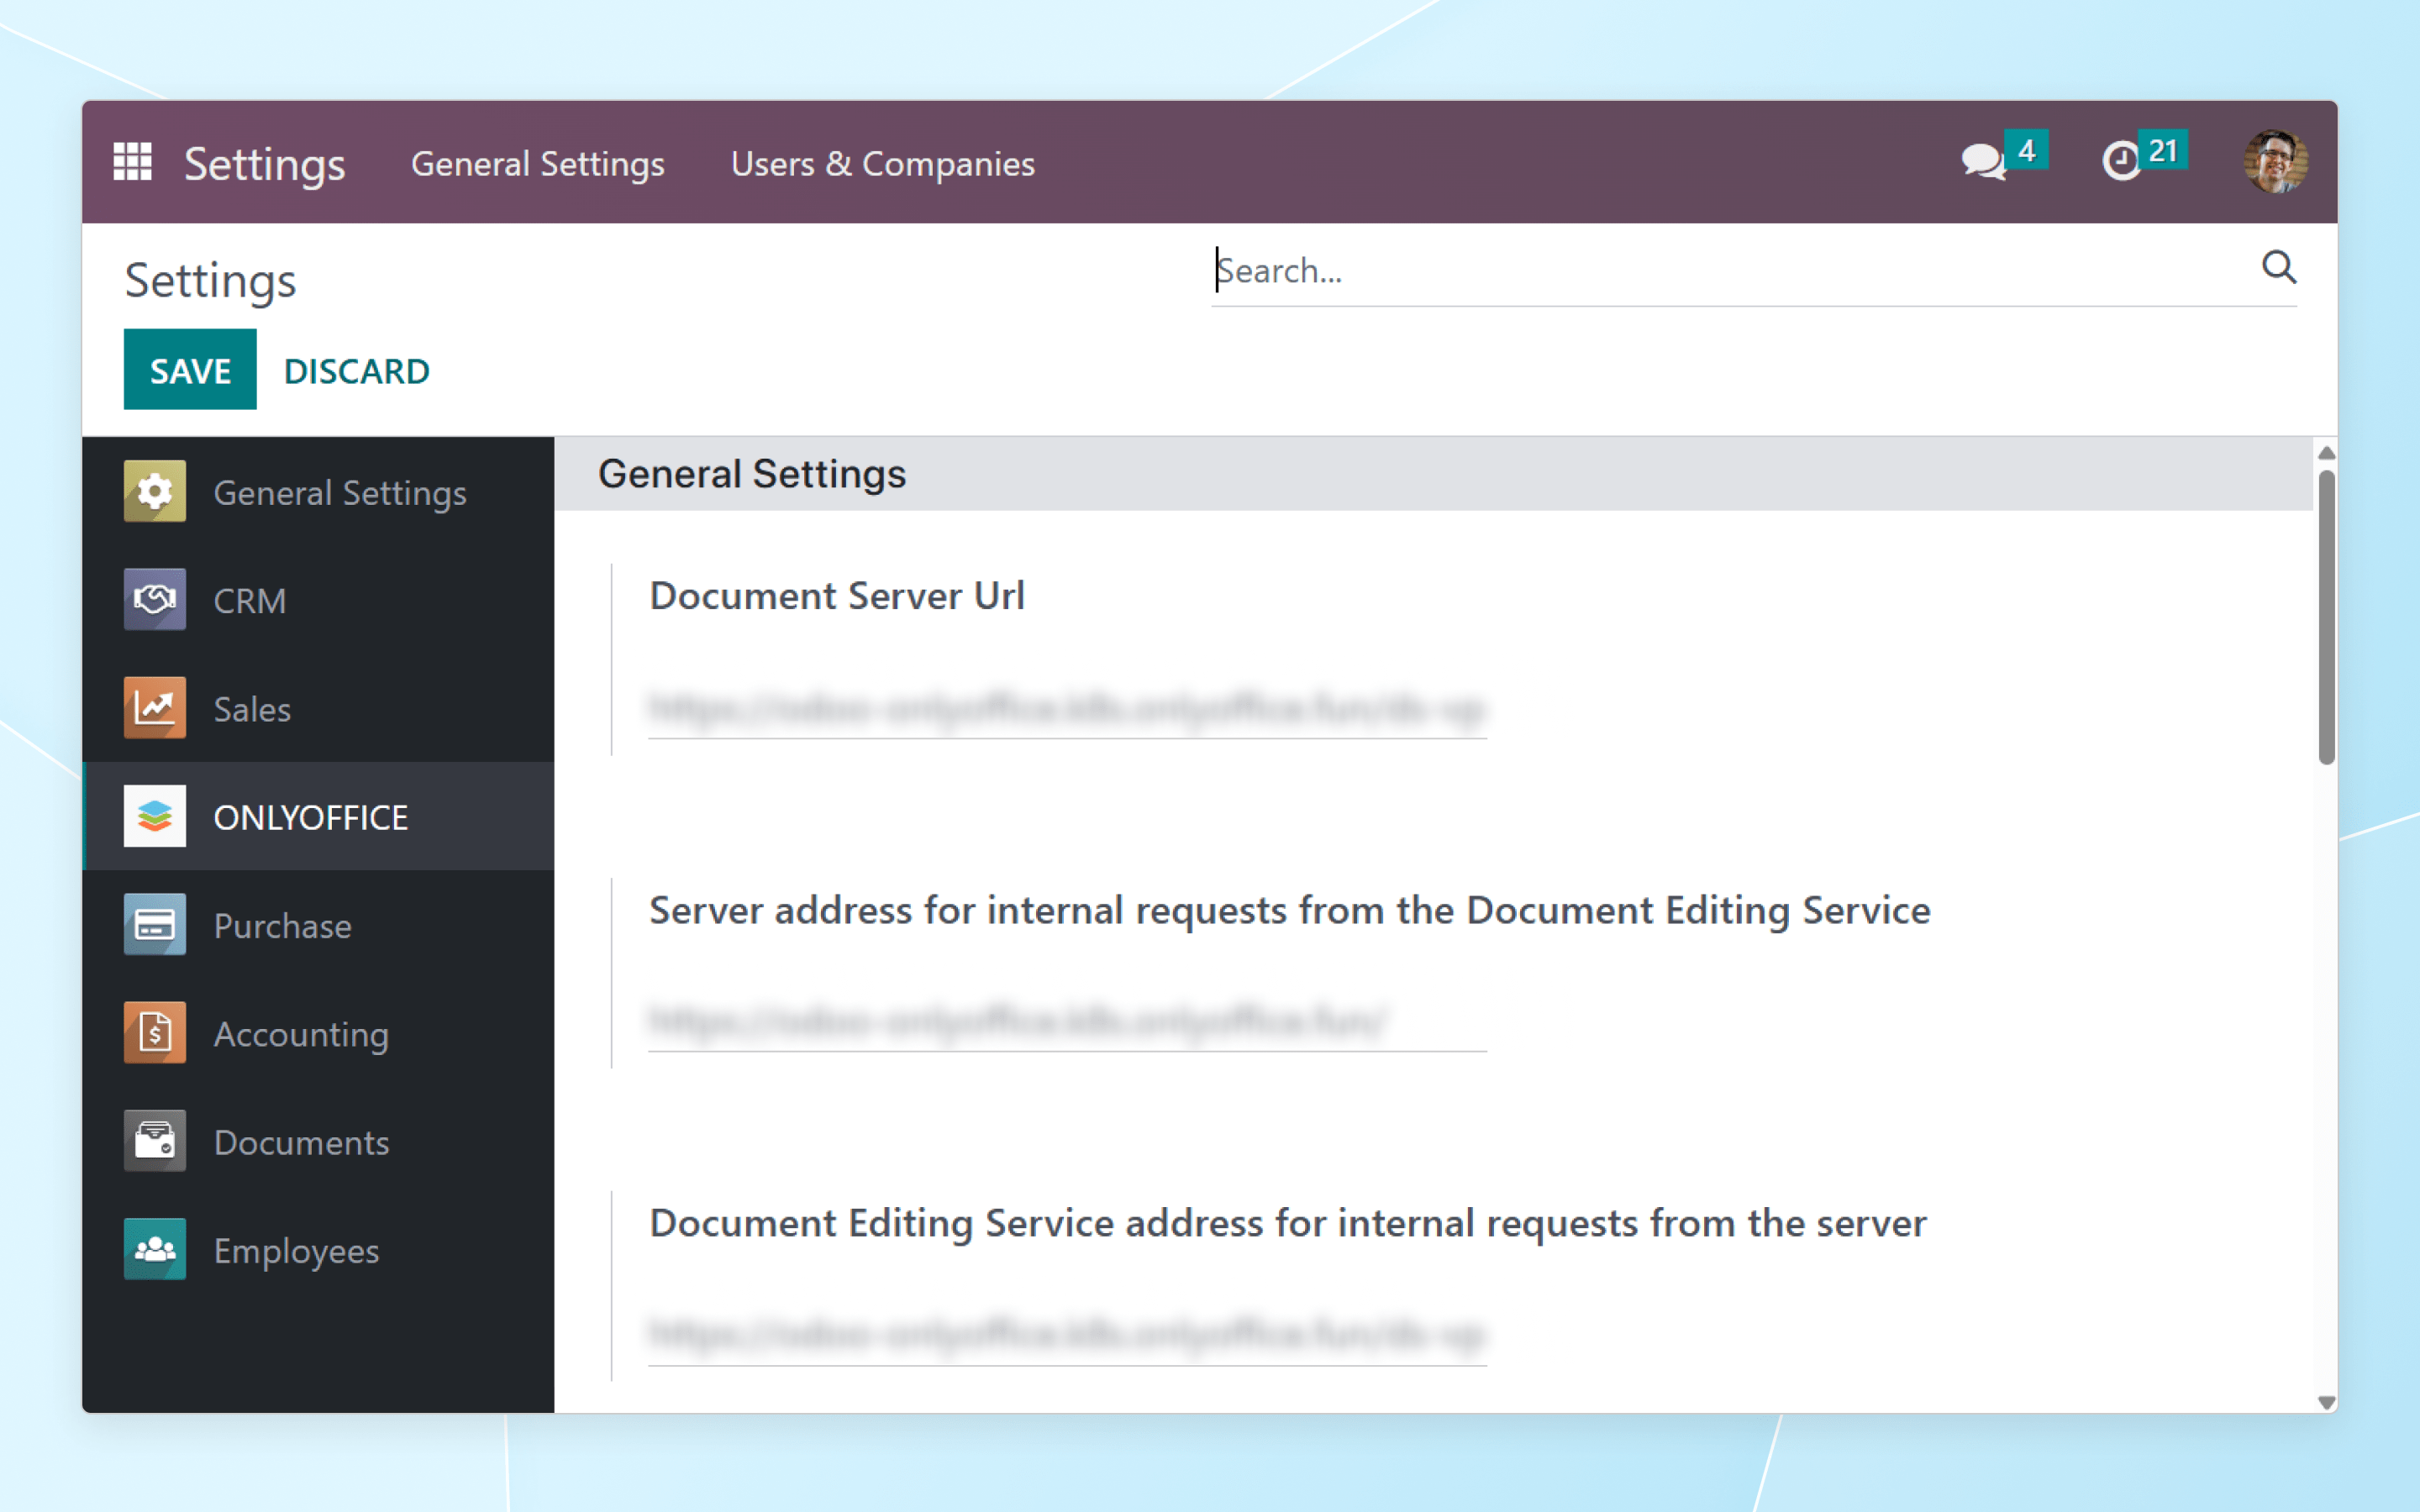The height and width of the screenshot is (1512, 2420).
Task: Select the Accounting icon in sidebar
Action: tap(155, 1033)
